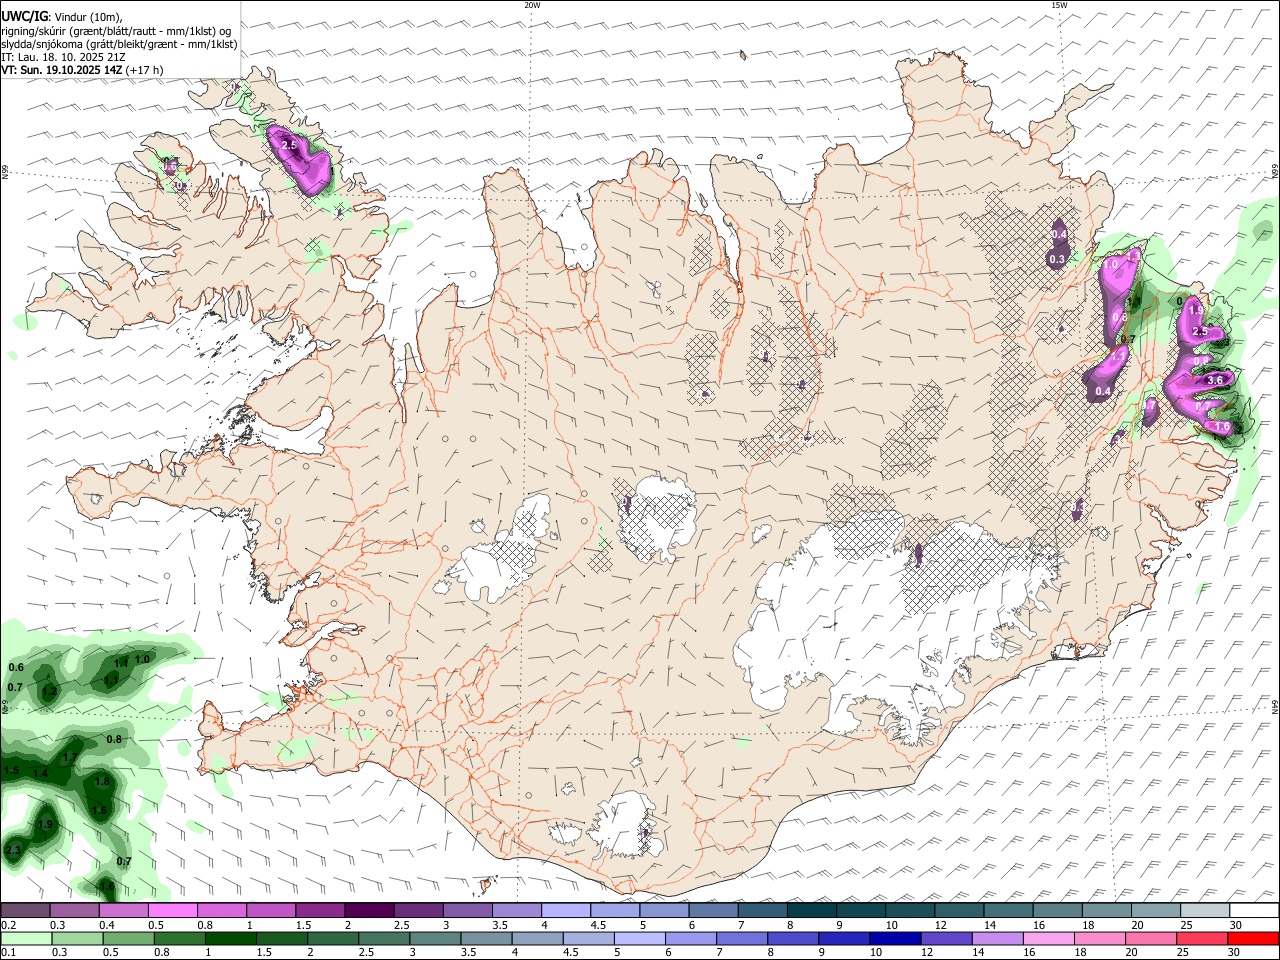Select the 'slydda/snjókoma' snow legend description line
Viewport: 1280px width, 960px height.
coord(119,44)
